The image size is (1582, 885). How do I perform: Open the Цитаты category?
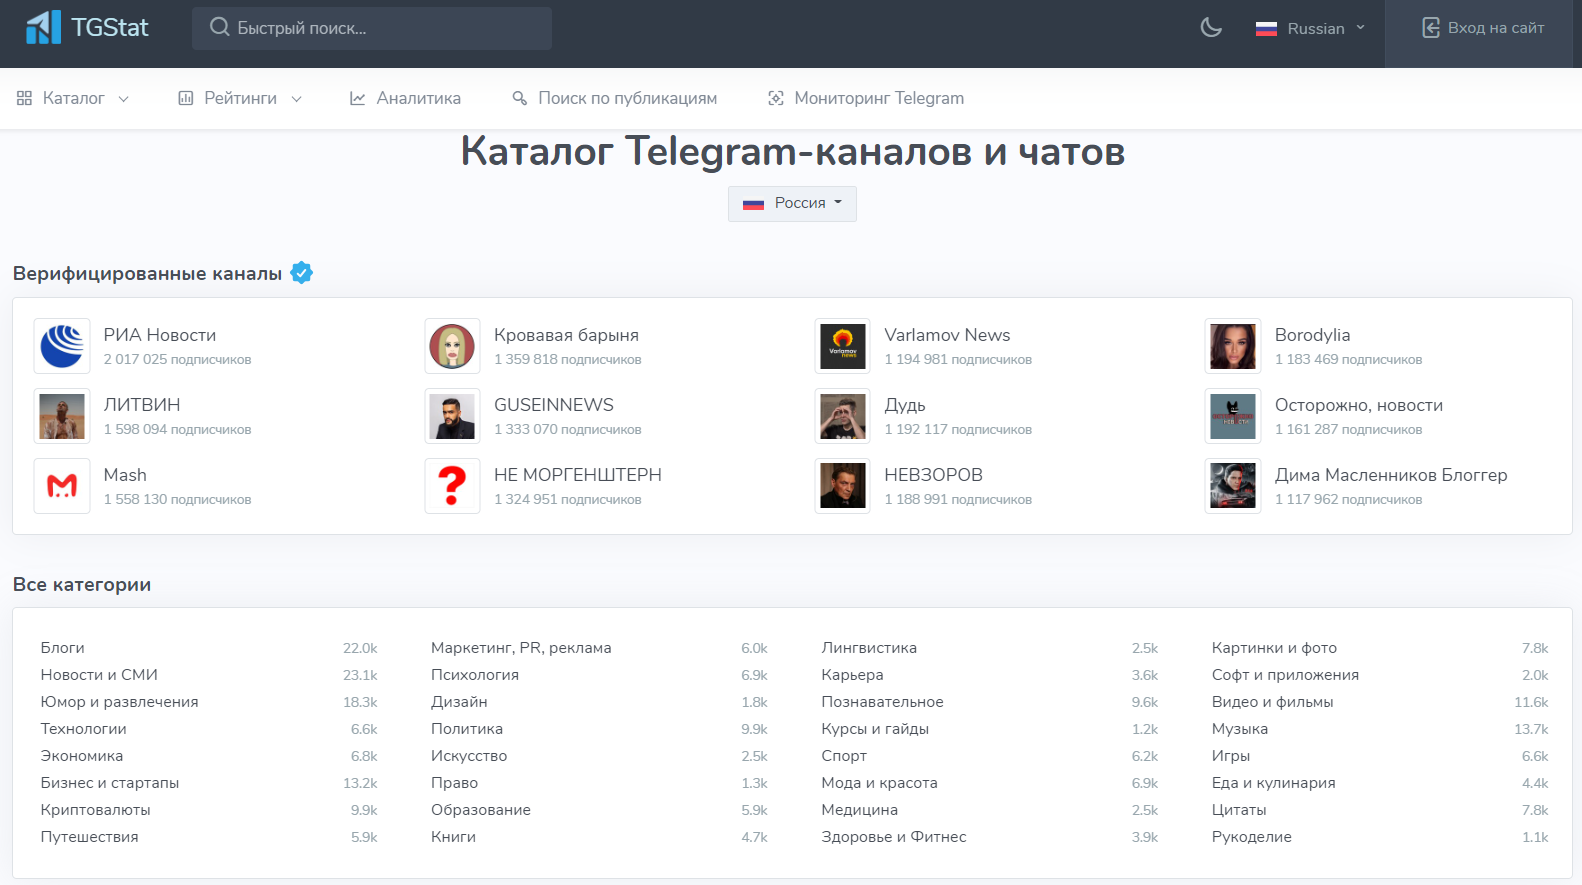[1239, 810]
